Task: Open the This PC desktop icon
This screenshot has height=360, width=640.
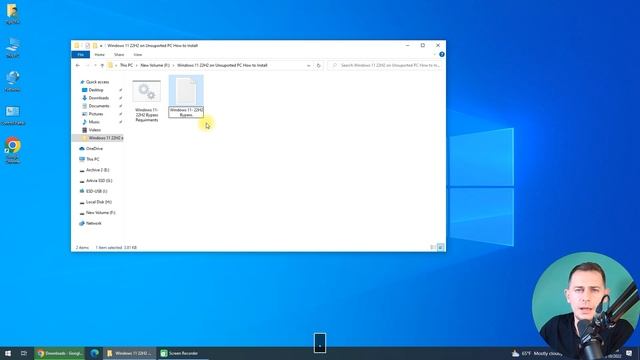Action: click(x=13, y=47)
